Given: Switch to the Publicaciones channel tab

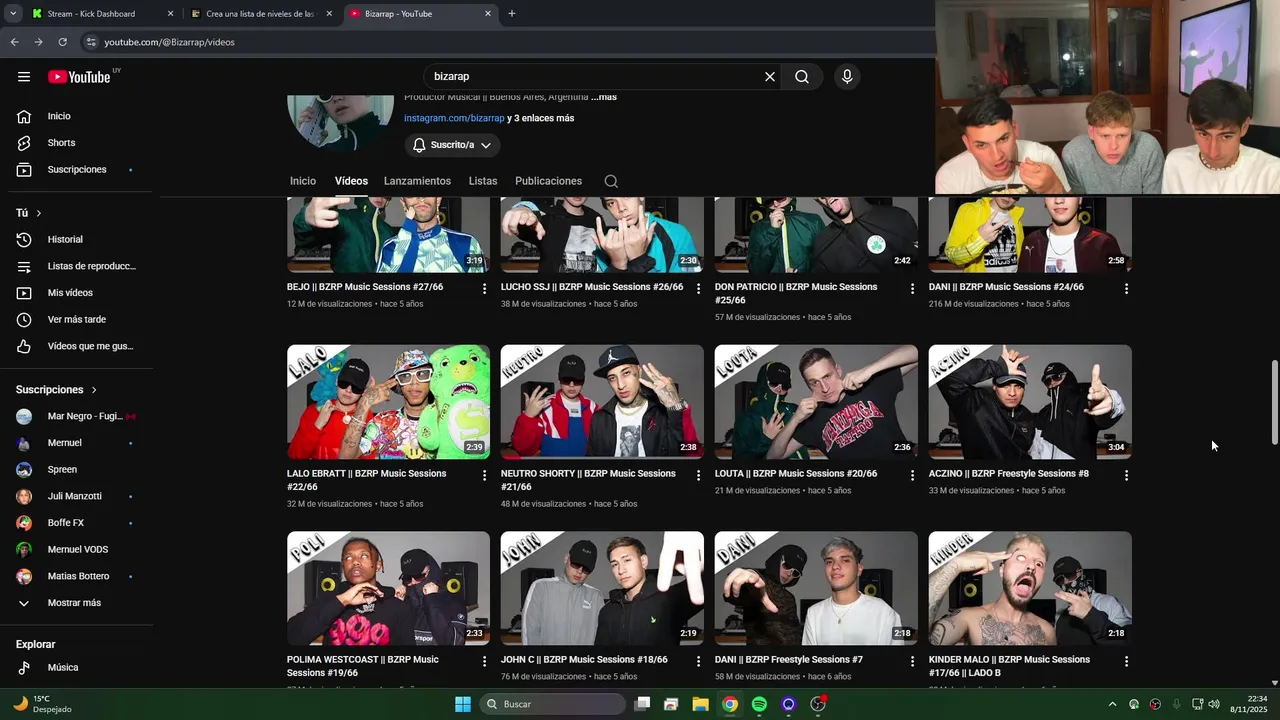Looking at the screenshot, I should (548, 181).
